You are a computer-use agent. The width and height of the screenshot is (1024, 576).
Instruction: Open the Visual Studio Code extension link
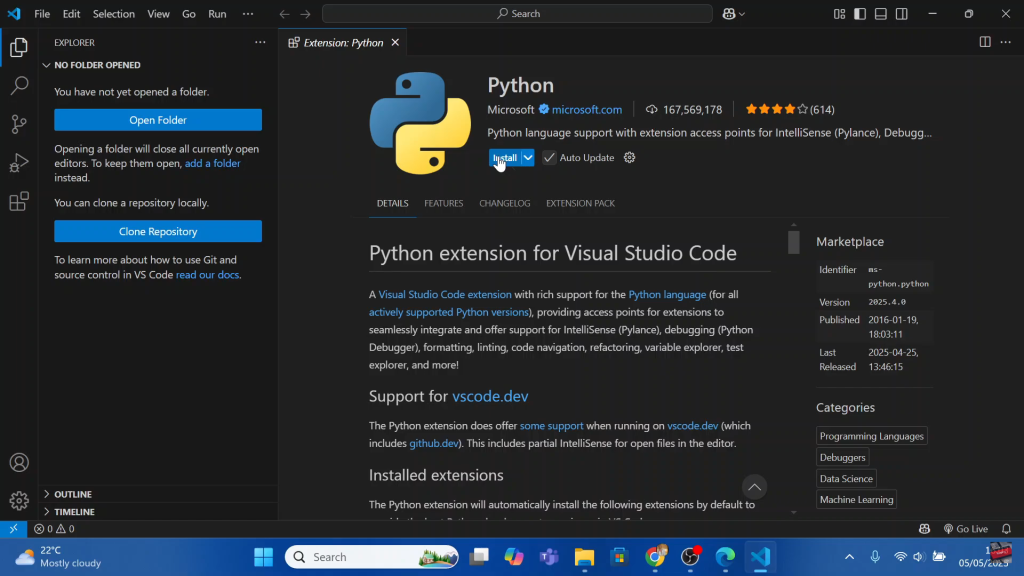(x=445, y=295)
